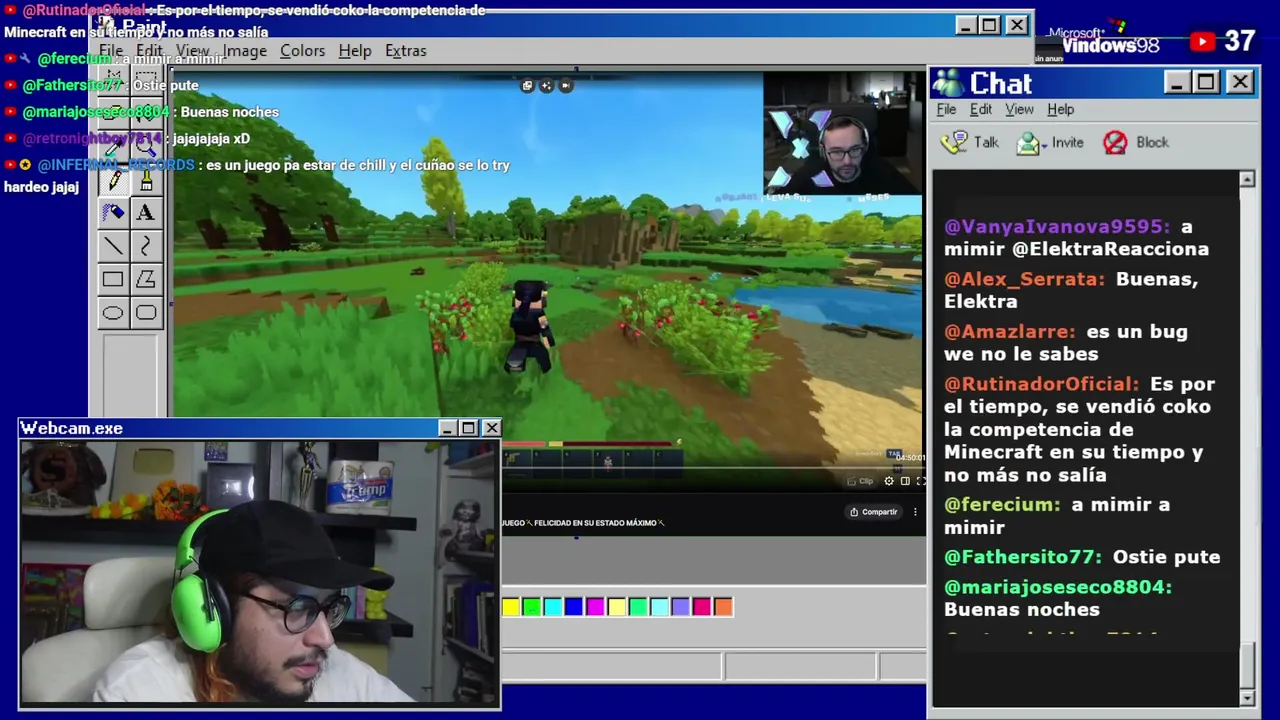The image size is (1280, 720).
Task: Select the Airbrush spray tool in Paint
Action: point(113,212)
